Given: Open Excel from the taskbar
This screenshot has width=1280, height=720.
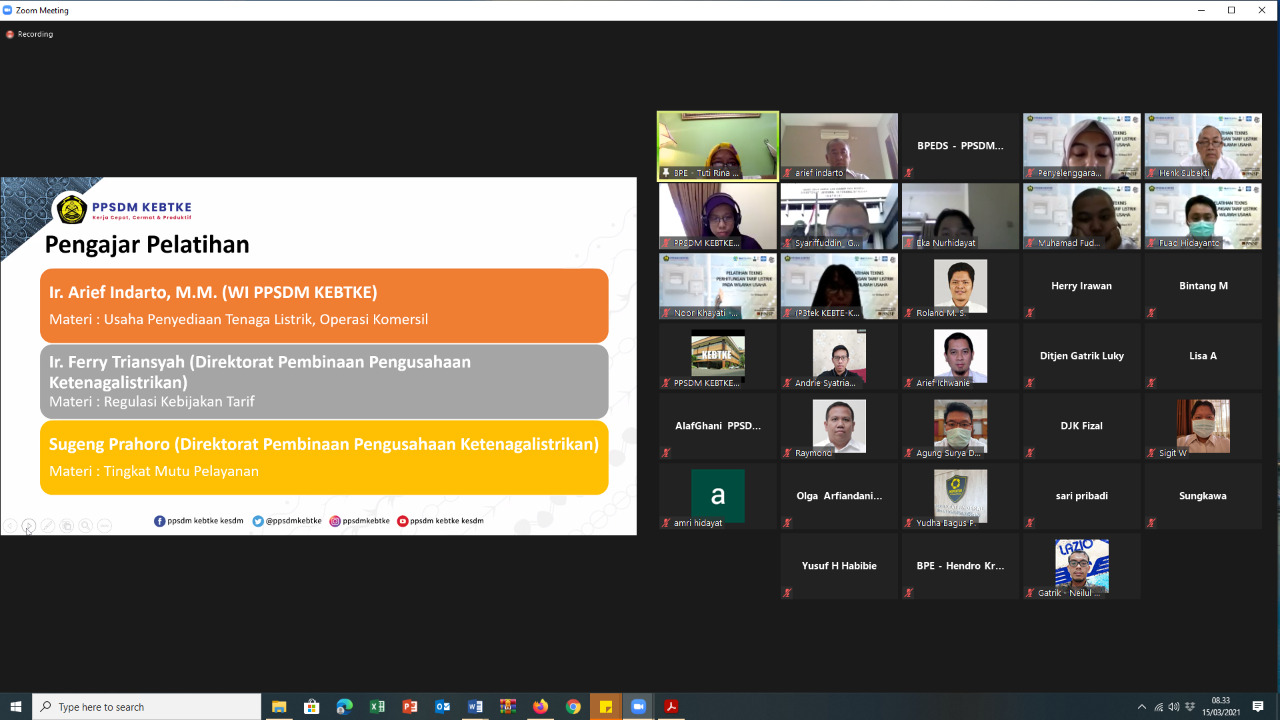Looking at the screenshot, I should point(377,707).
